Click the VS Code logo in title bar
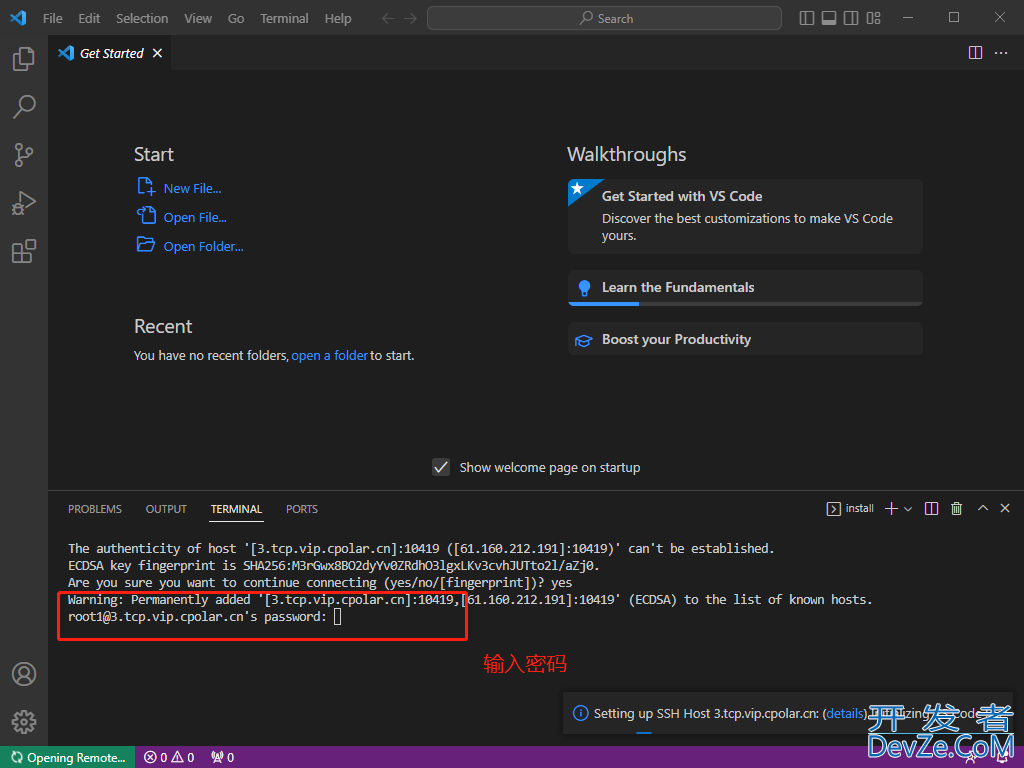The height and width of the screenshot is (768, 1024). (18, 18)
